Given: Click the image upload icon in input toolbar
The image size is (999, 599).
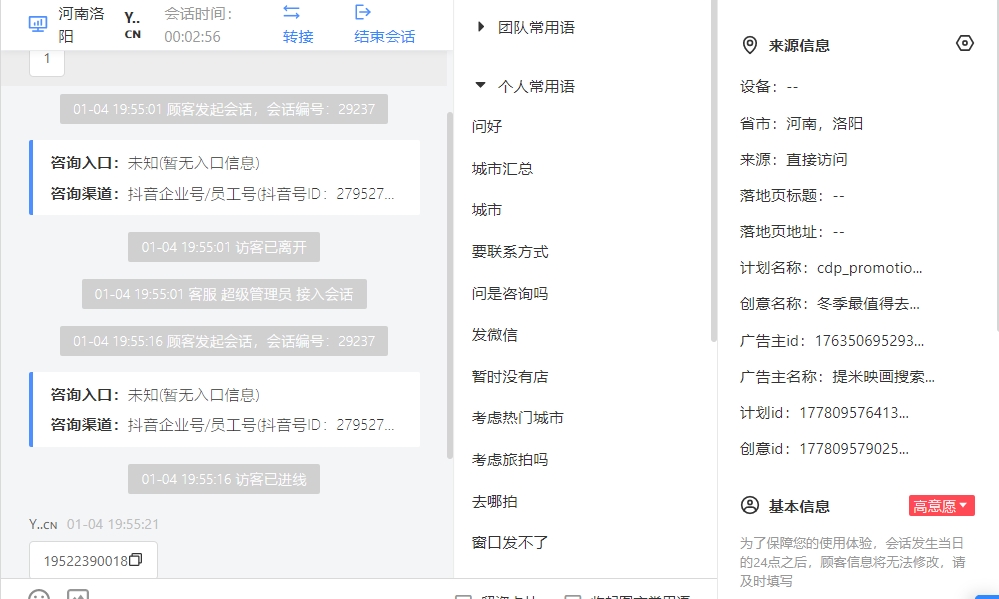Looking at the screenshot, I should [78, 595].
